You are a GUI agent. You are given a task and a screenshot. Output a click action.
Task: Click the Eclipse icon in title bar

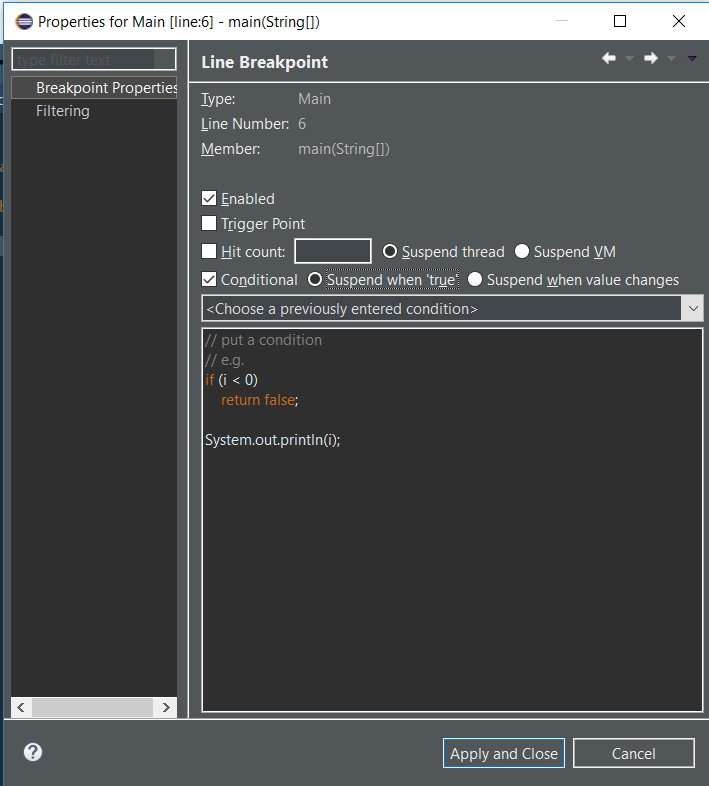(x=24, y=22)
